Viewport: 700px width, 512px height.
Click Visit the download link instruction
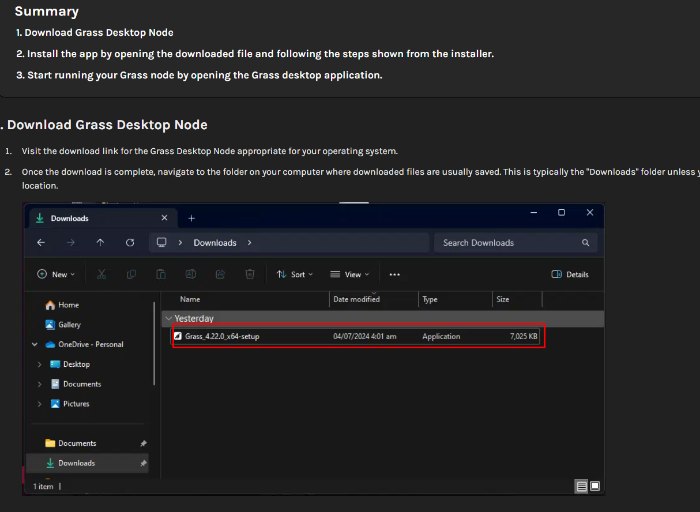tap(209, 151)
